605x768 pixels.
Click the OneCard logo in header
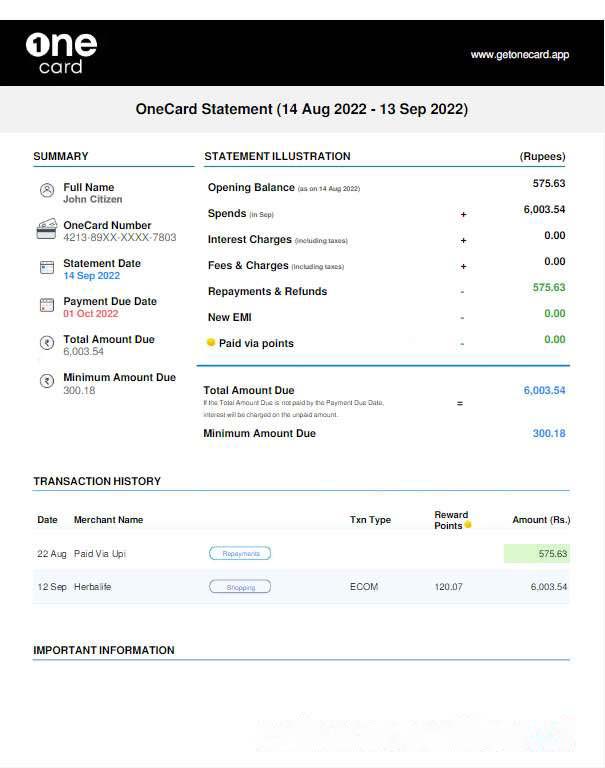[61, 53]
